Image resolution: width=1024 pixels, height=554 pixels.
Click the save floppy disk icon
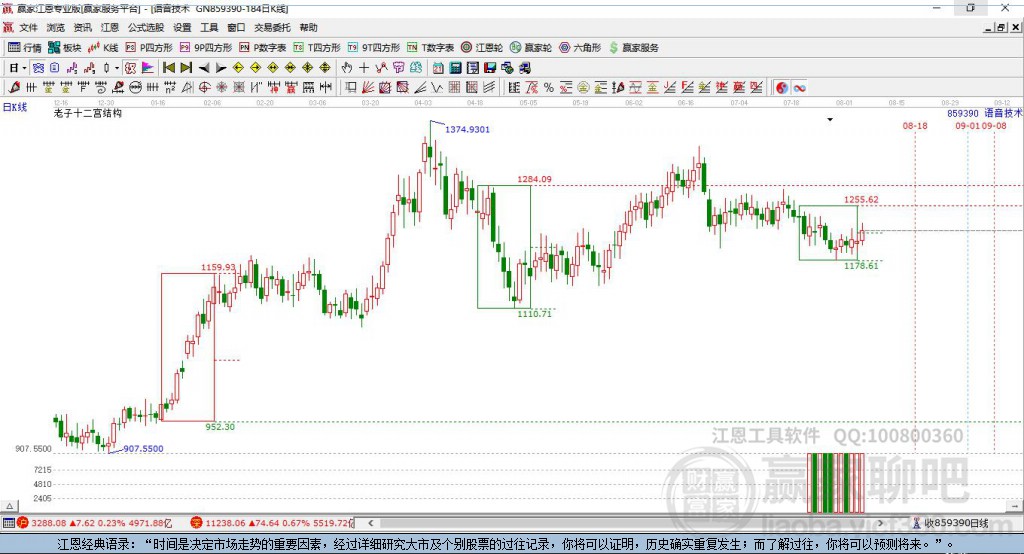click(x=490, y=68)
